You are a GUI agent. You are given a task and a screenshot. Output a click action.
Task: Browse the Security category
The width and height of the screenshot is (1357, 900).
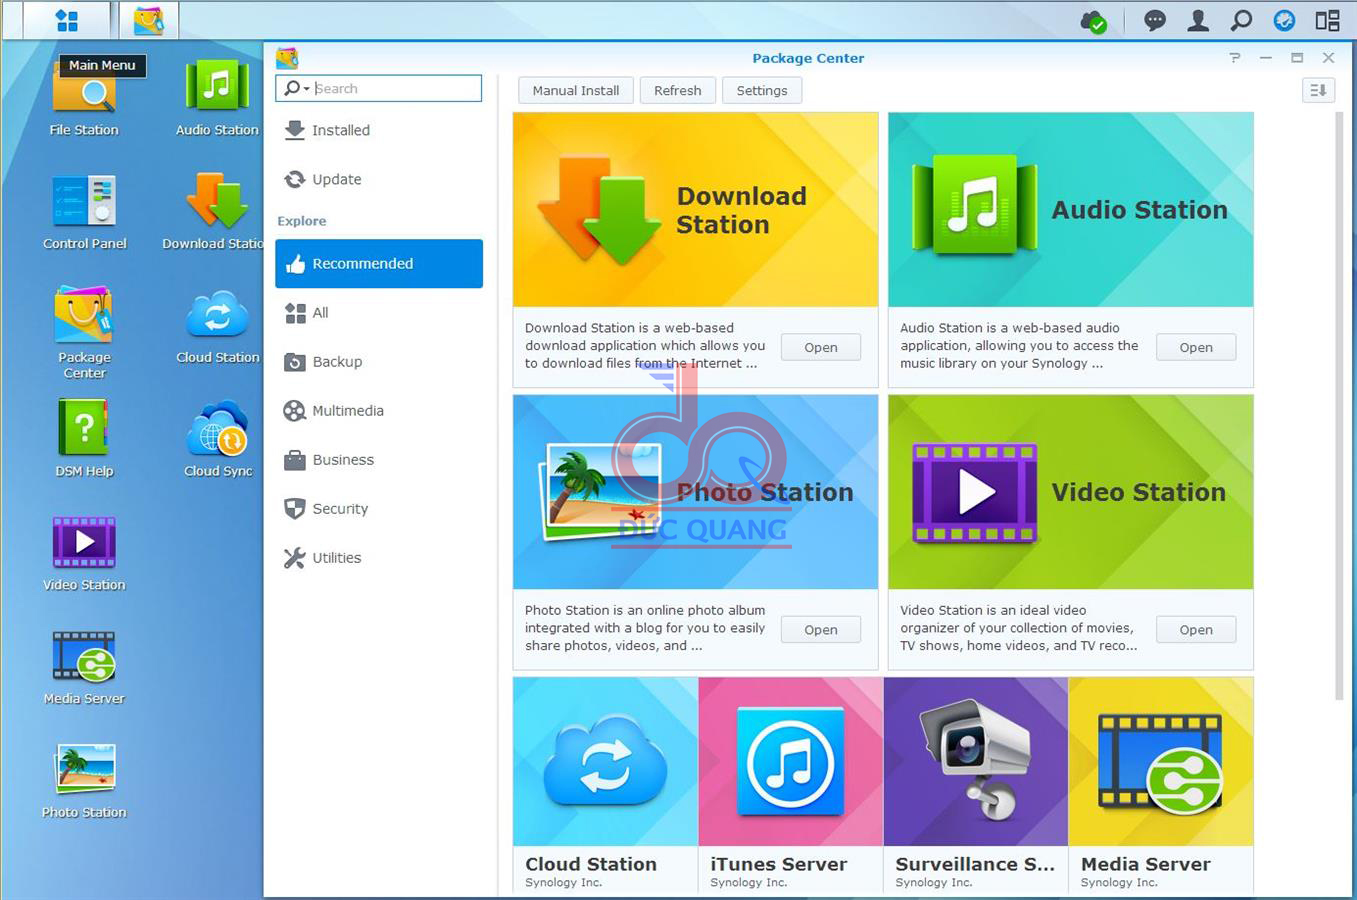[379, 509]
